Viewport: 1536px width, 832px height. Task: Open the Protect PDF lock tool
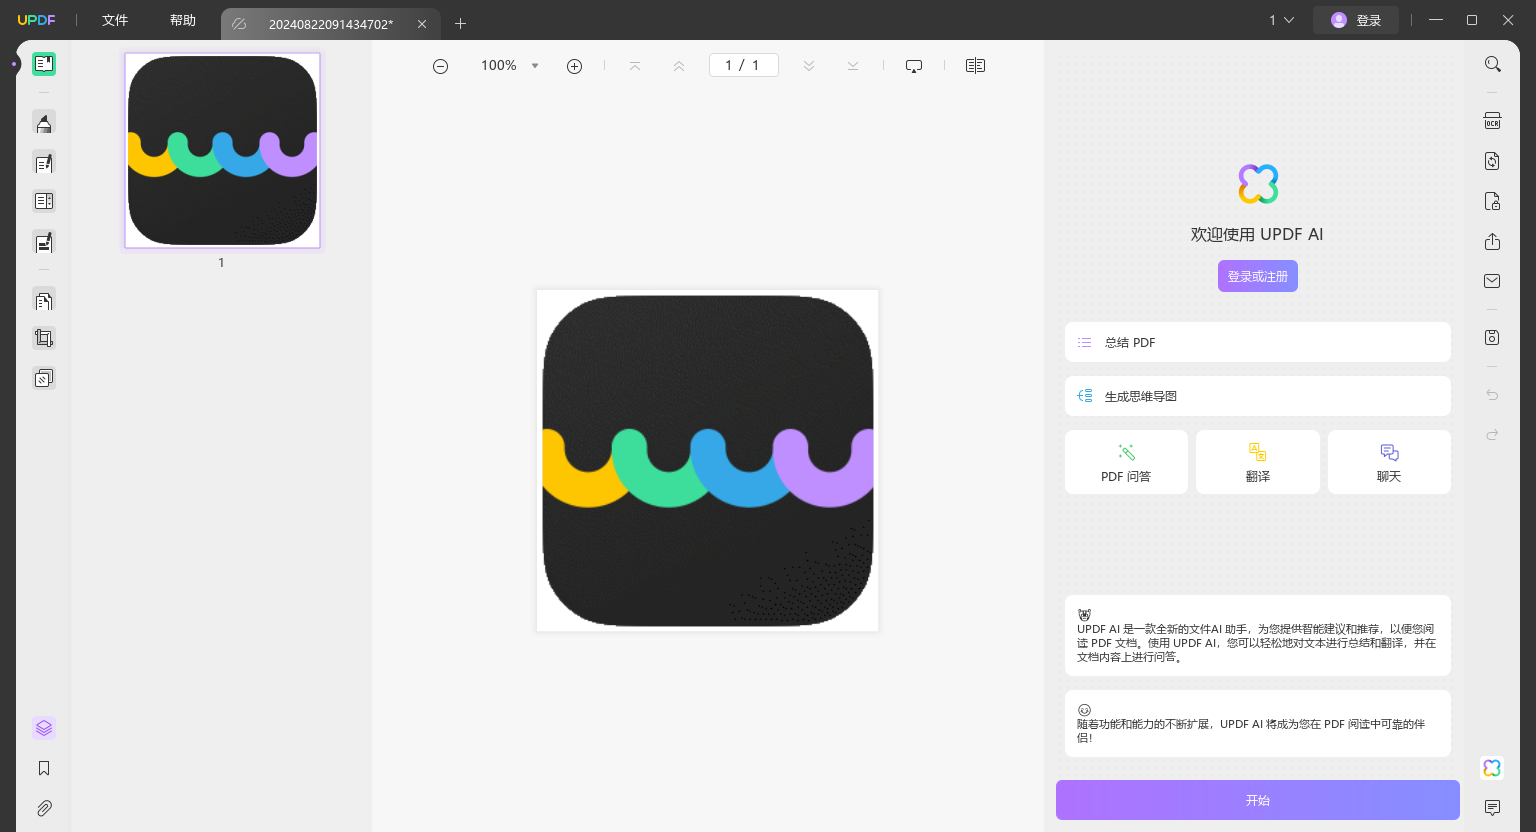point(1492,201)
